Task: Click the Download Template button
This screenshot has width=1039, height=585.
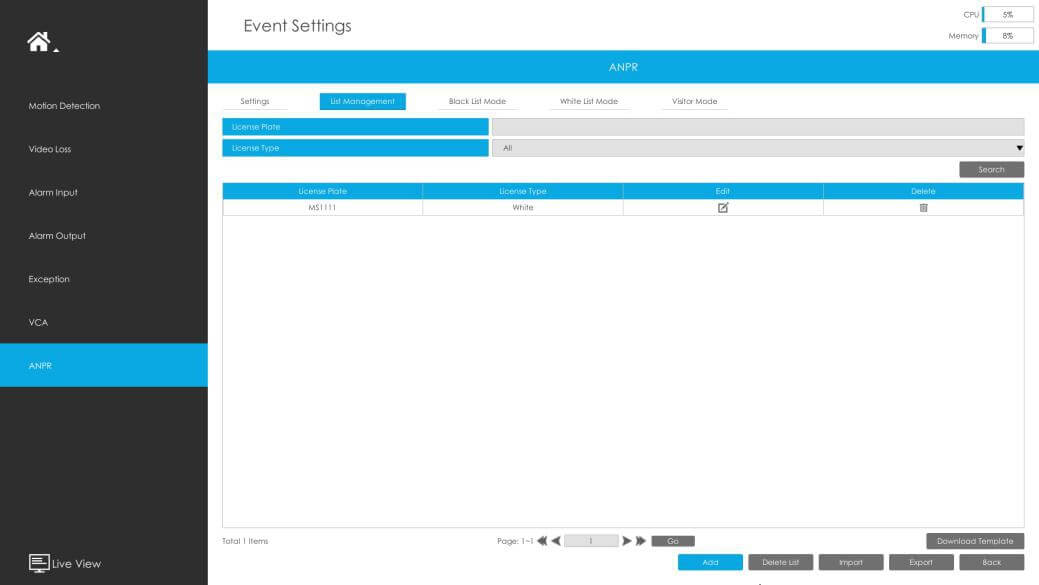Action: pyautogui.click(x=974, y=541)
